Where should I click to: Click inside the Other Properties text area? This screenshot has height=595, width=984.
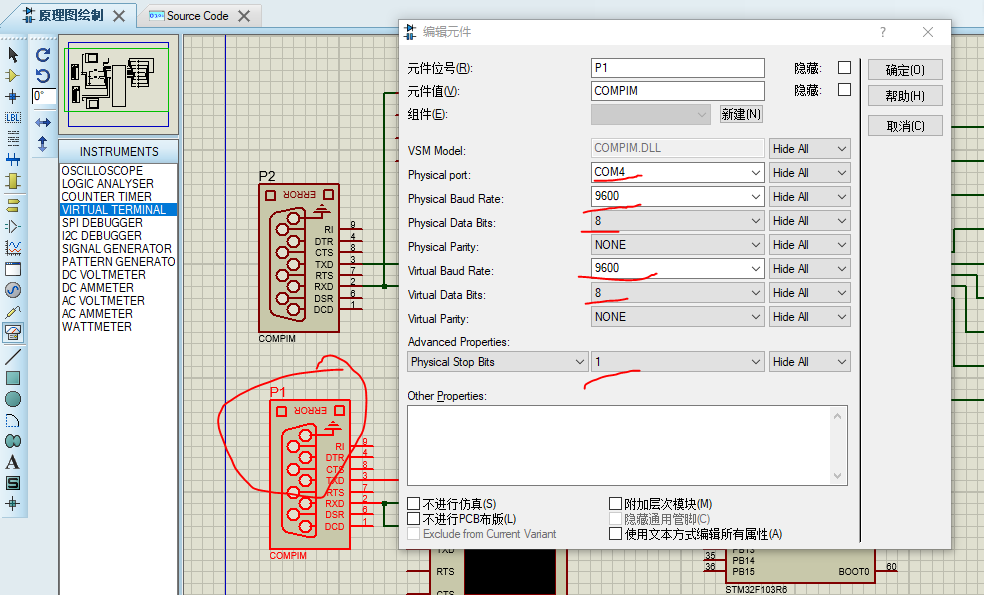pyautogui.click(x=620, y=445)
